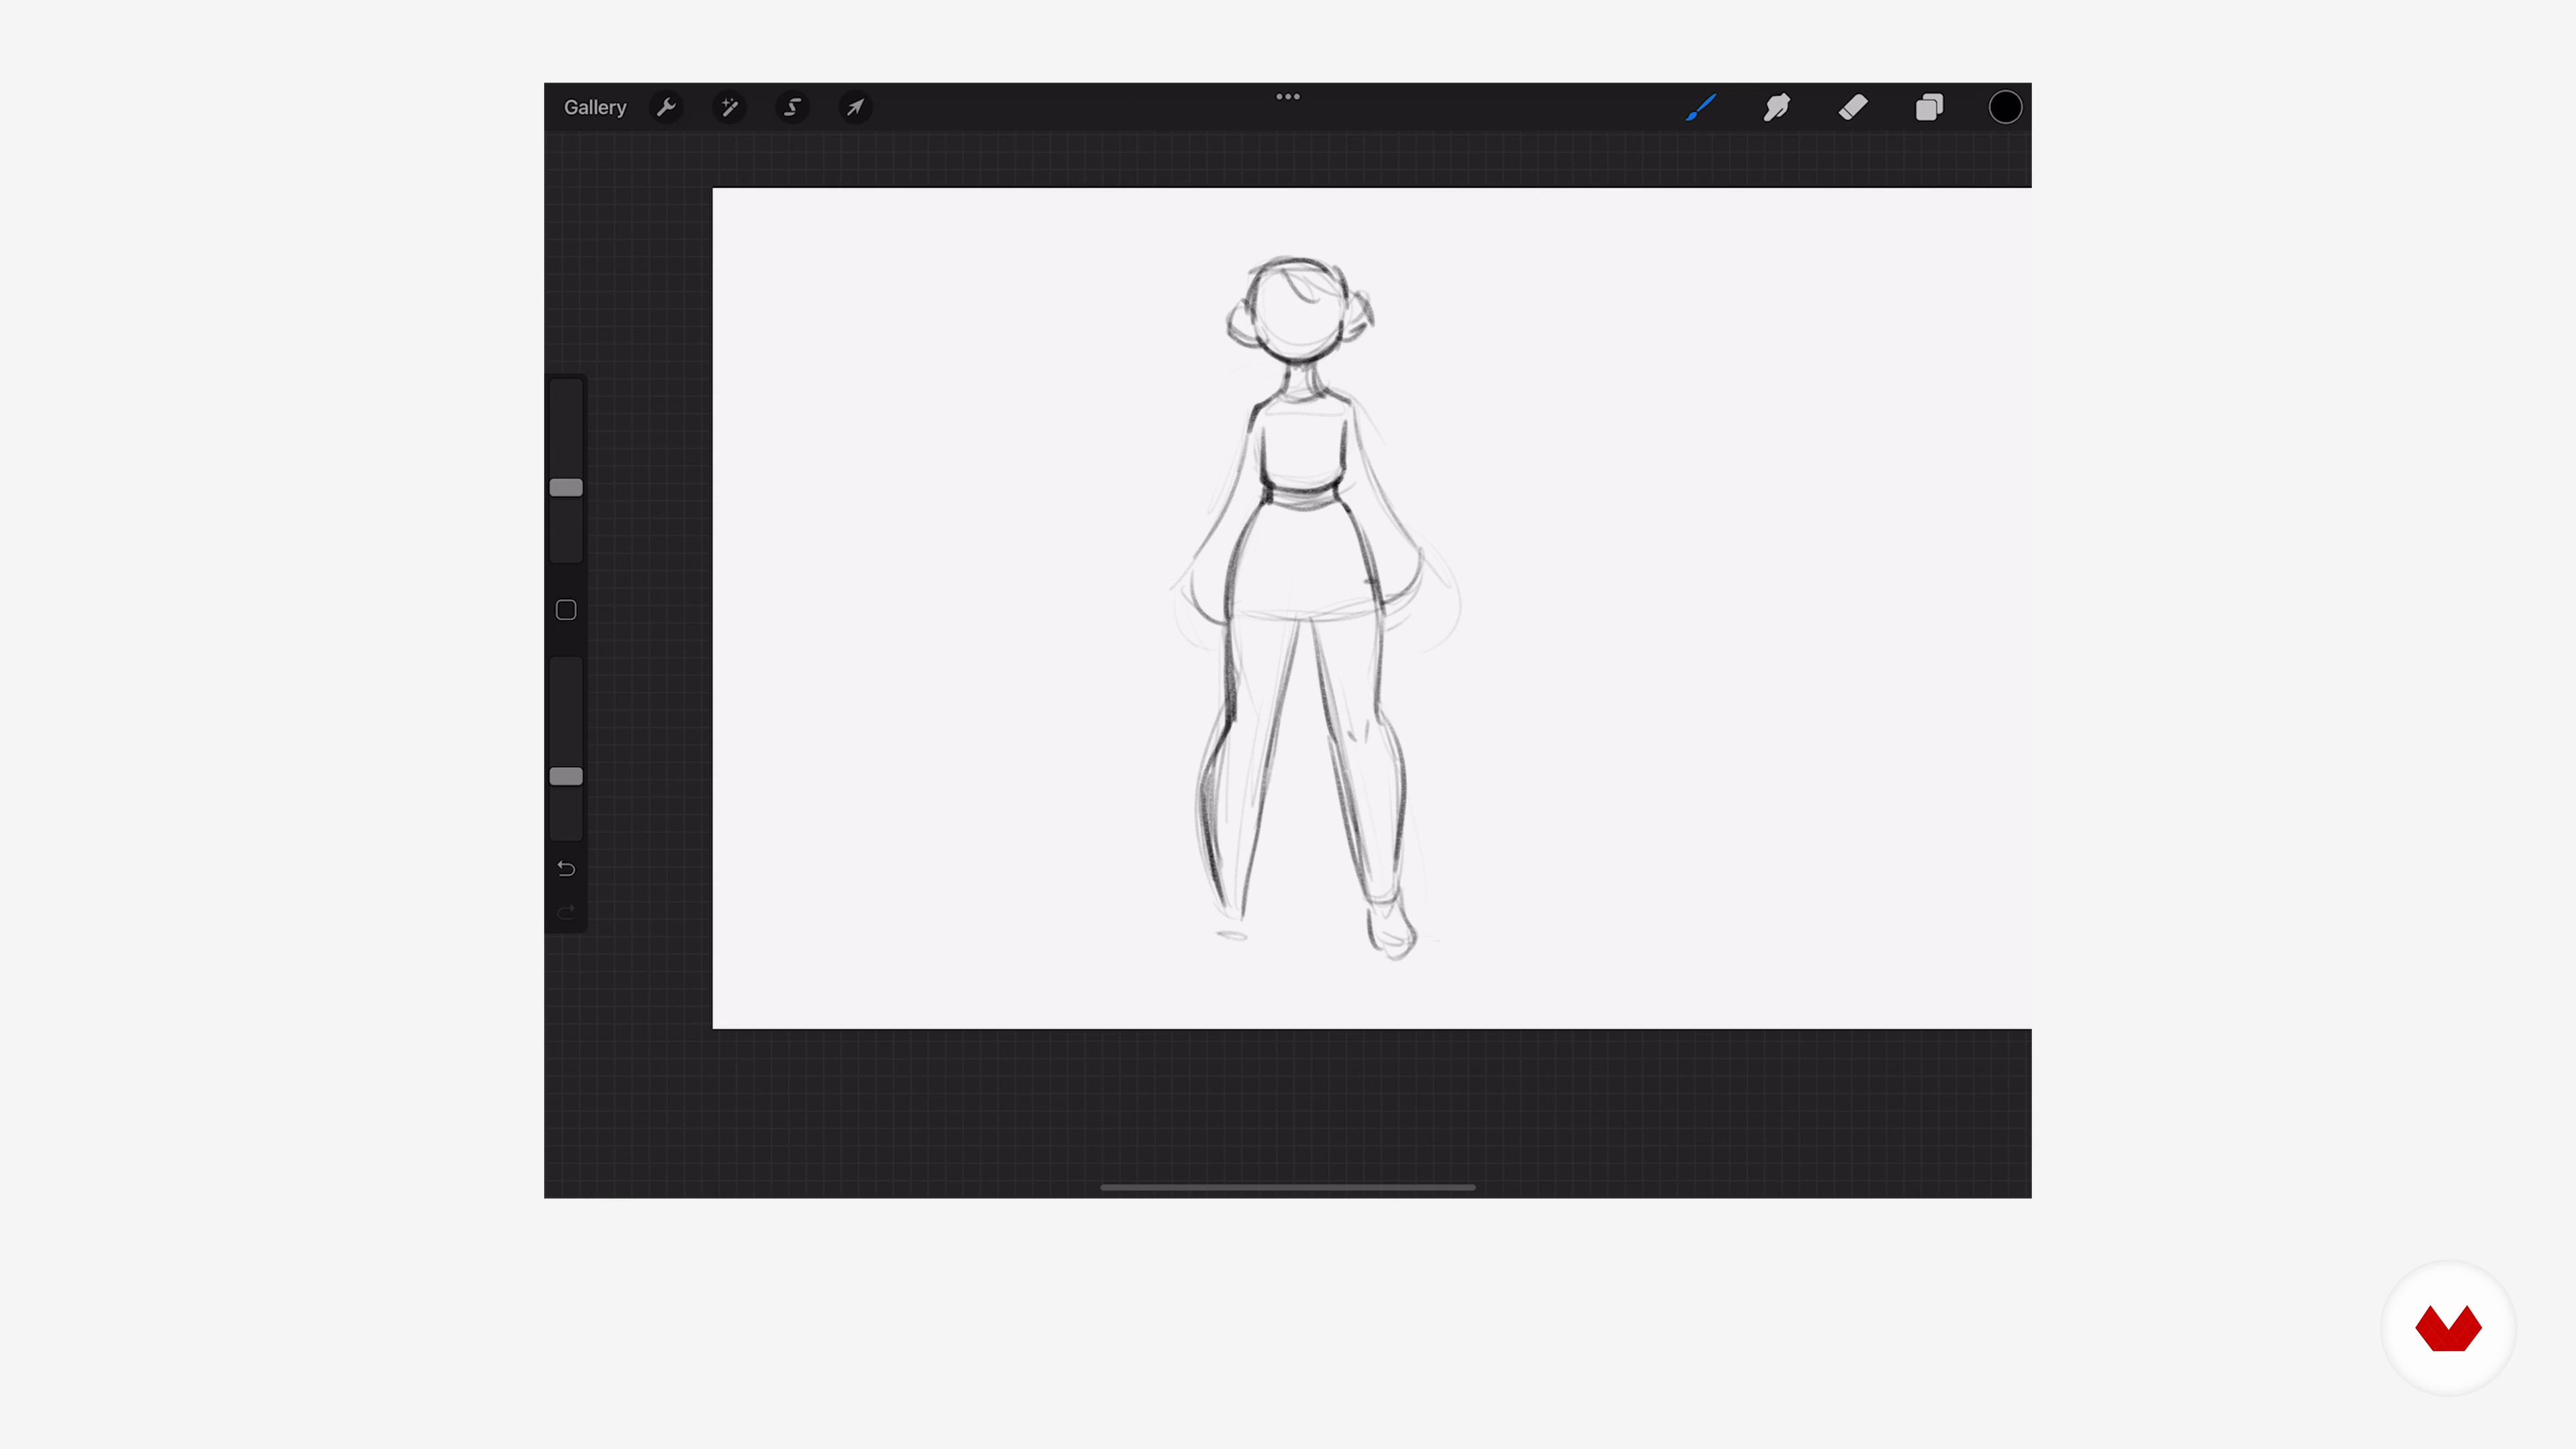Click the brush size slider handle
Screen dimensions: 2576x1449
(x=566, y=488)
